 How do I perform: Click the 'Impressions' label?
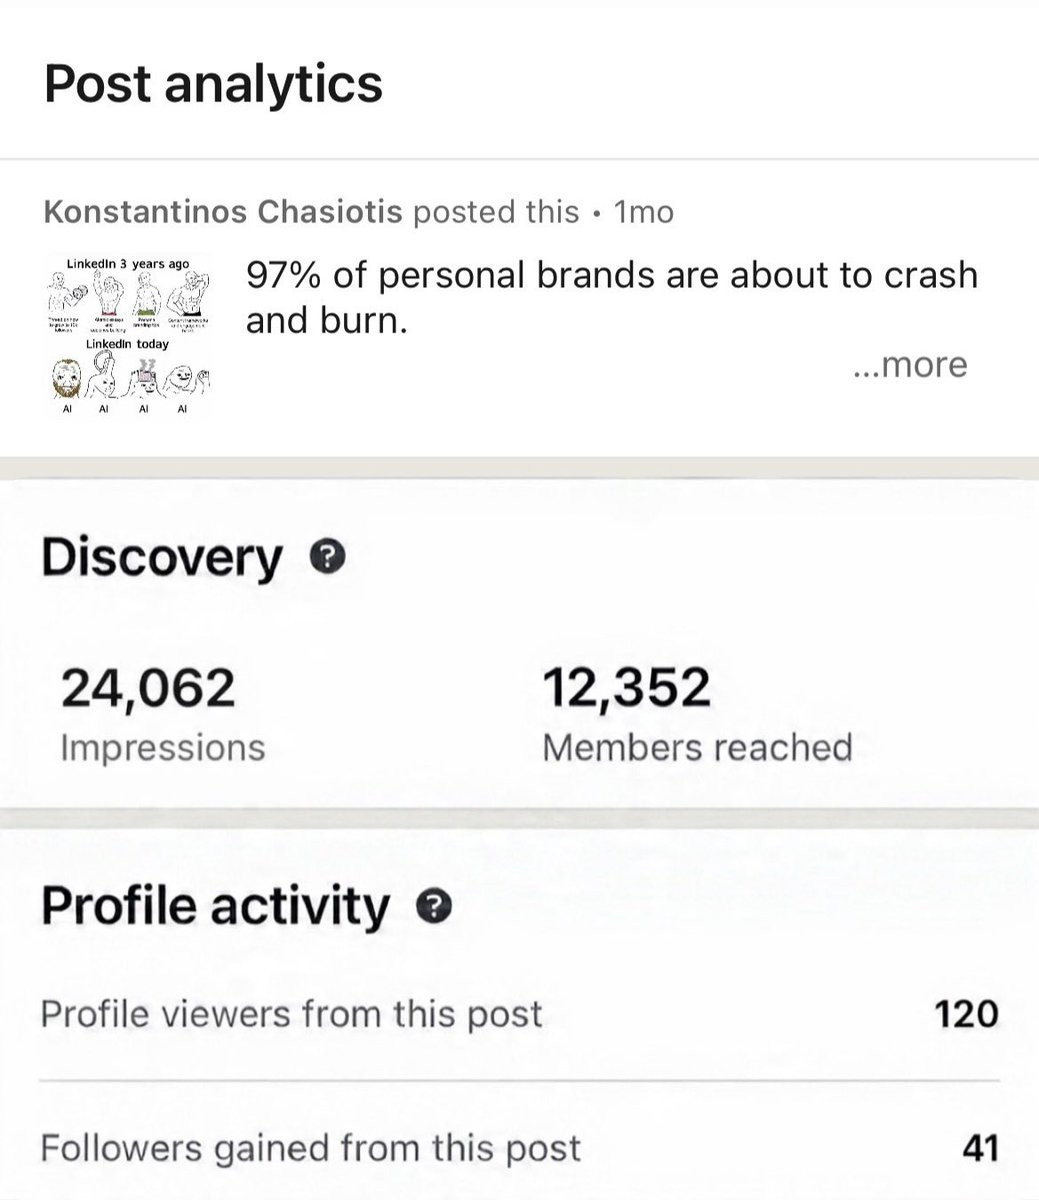tap(163, 747)
